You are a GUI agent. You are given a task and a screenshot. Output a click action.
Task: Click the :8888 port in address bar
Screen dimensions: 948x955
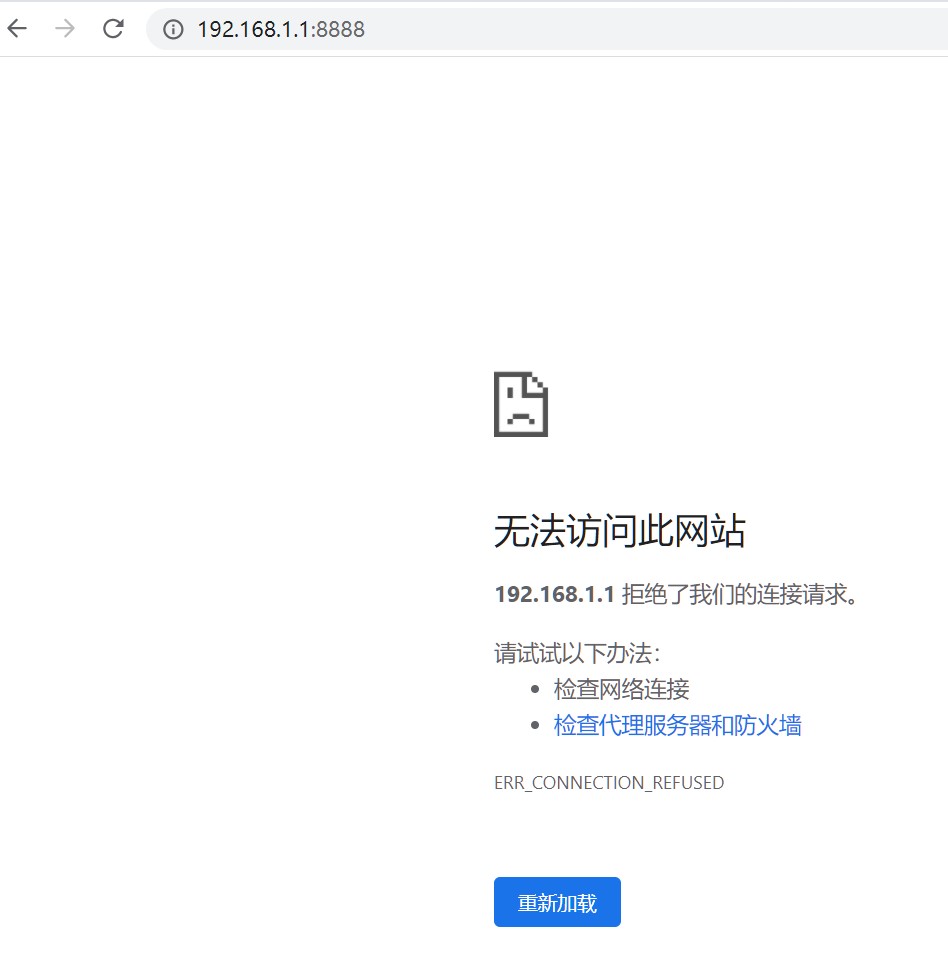click(x=339, y=29)
